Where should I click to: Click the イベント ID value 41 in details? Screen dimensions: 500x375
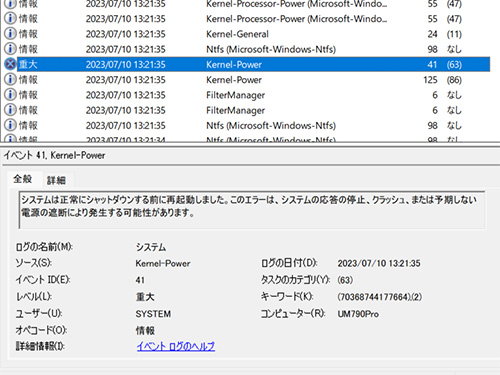tap(140, 280)
